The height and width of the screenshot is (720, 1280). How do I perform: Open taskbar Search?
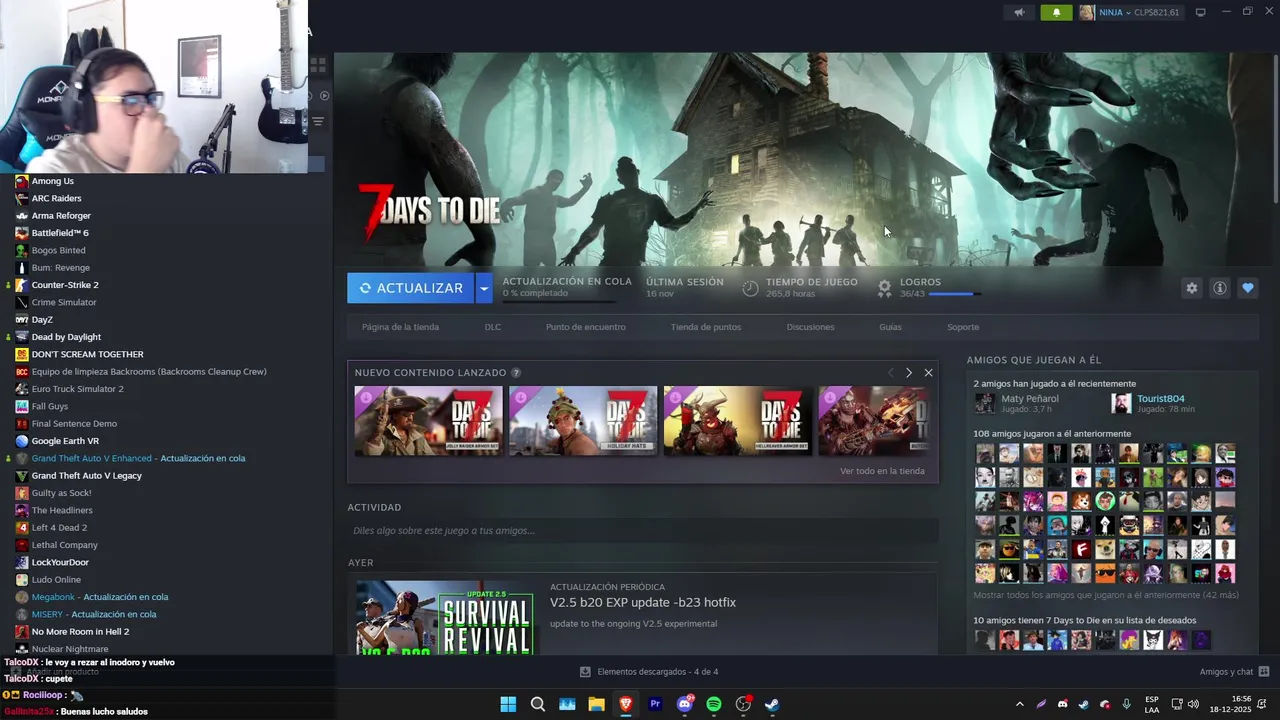537,704
